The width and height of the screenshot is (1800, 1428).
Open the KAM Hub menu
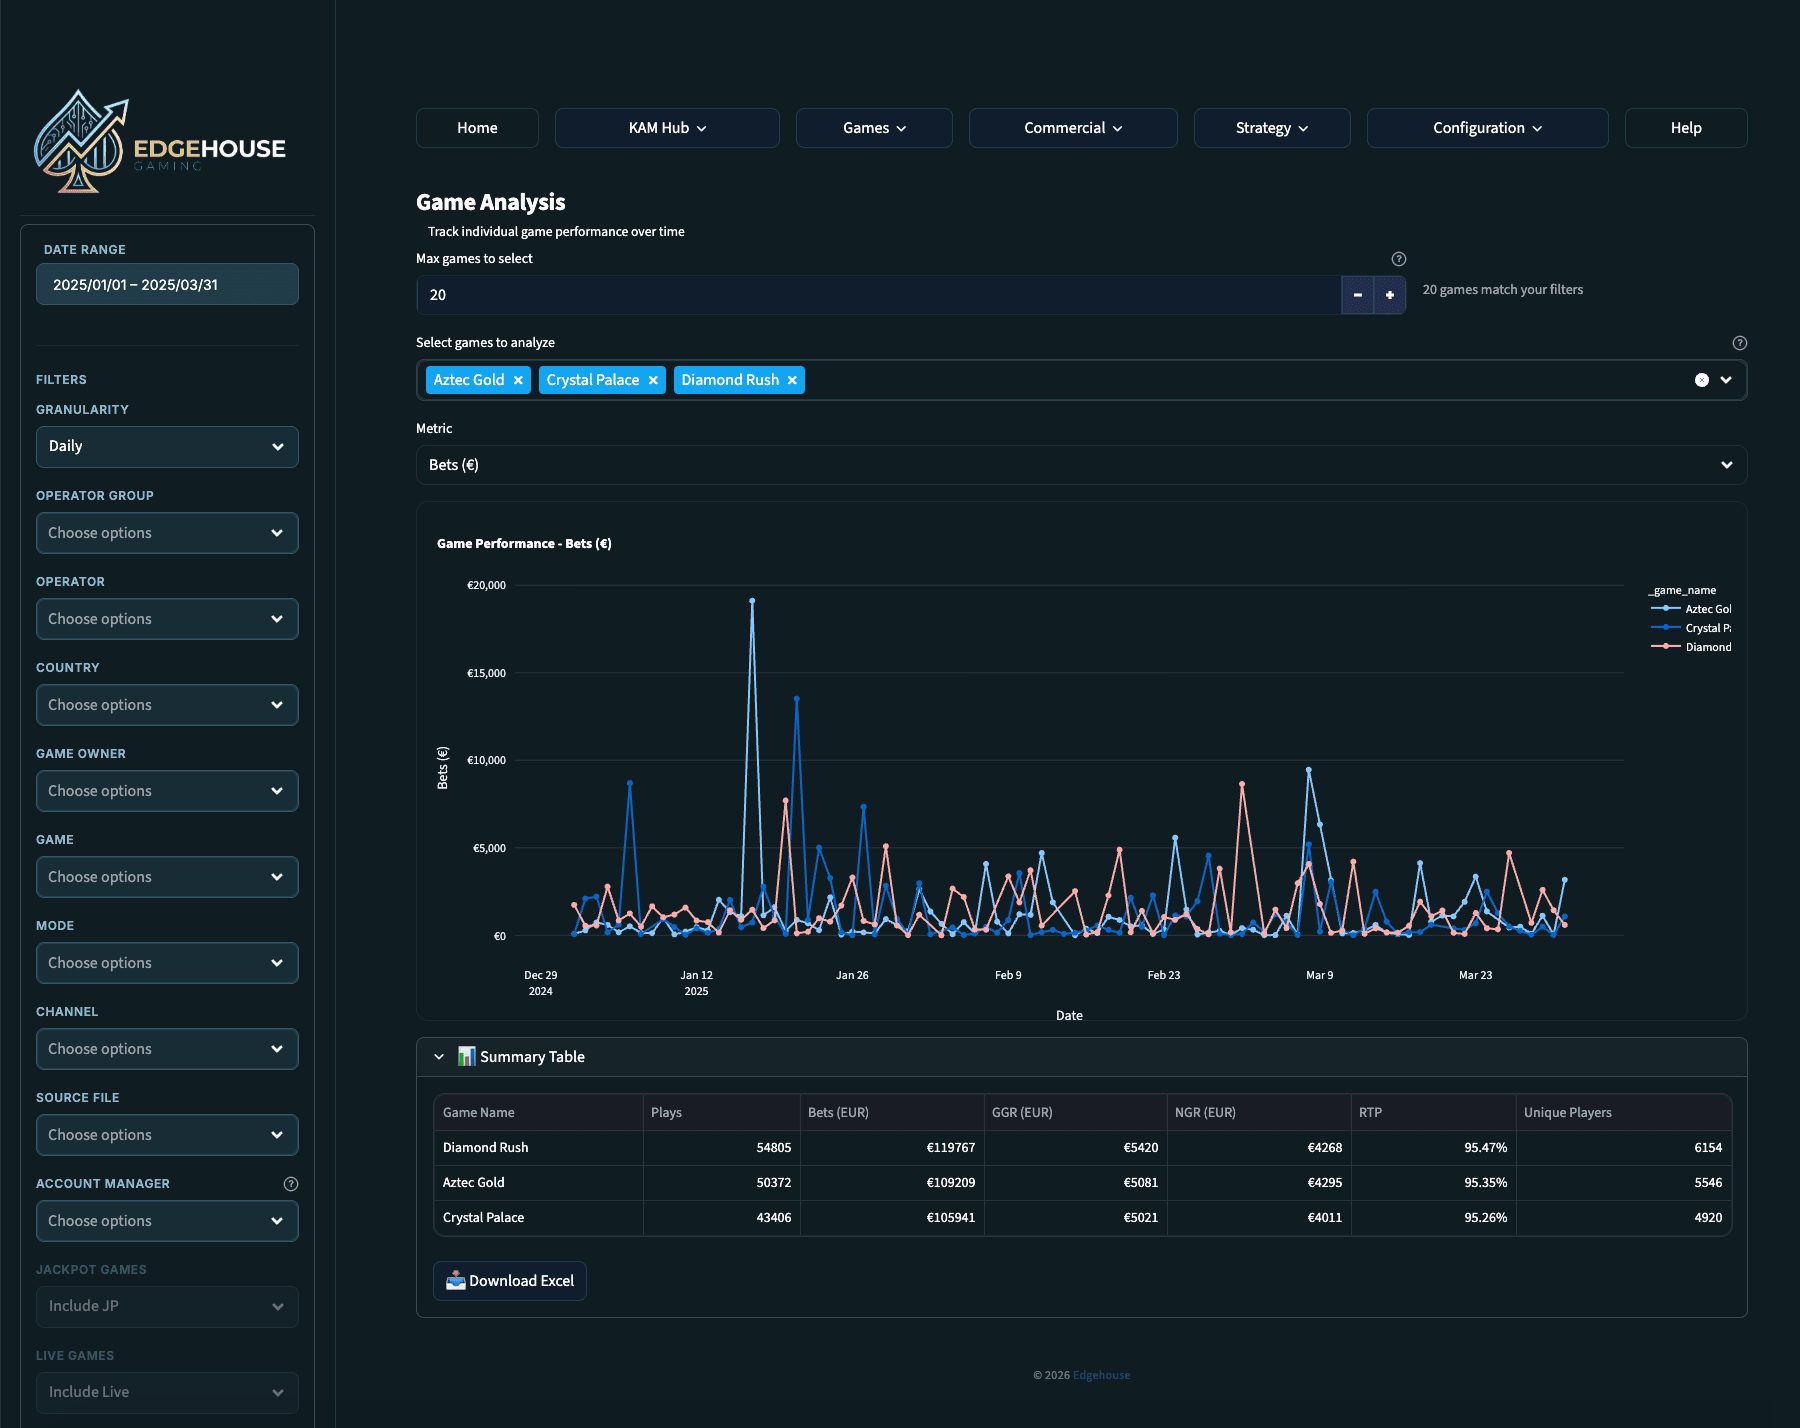(667, 128)
